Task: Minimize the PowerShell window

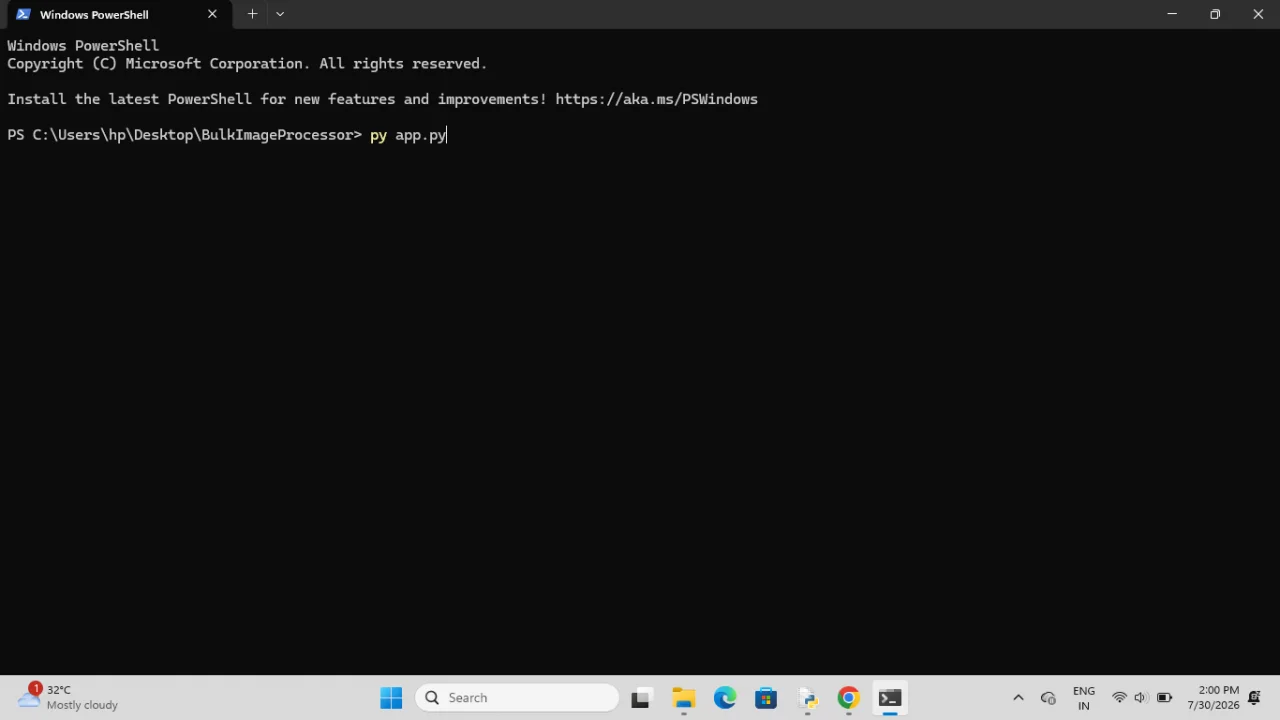Action: click(1172, 14)
